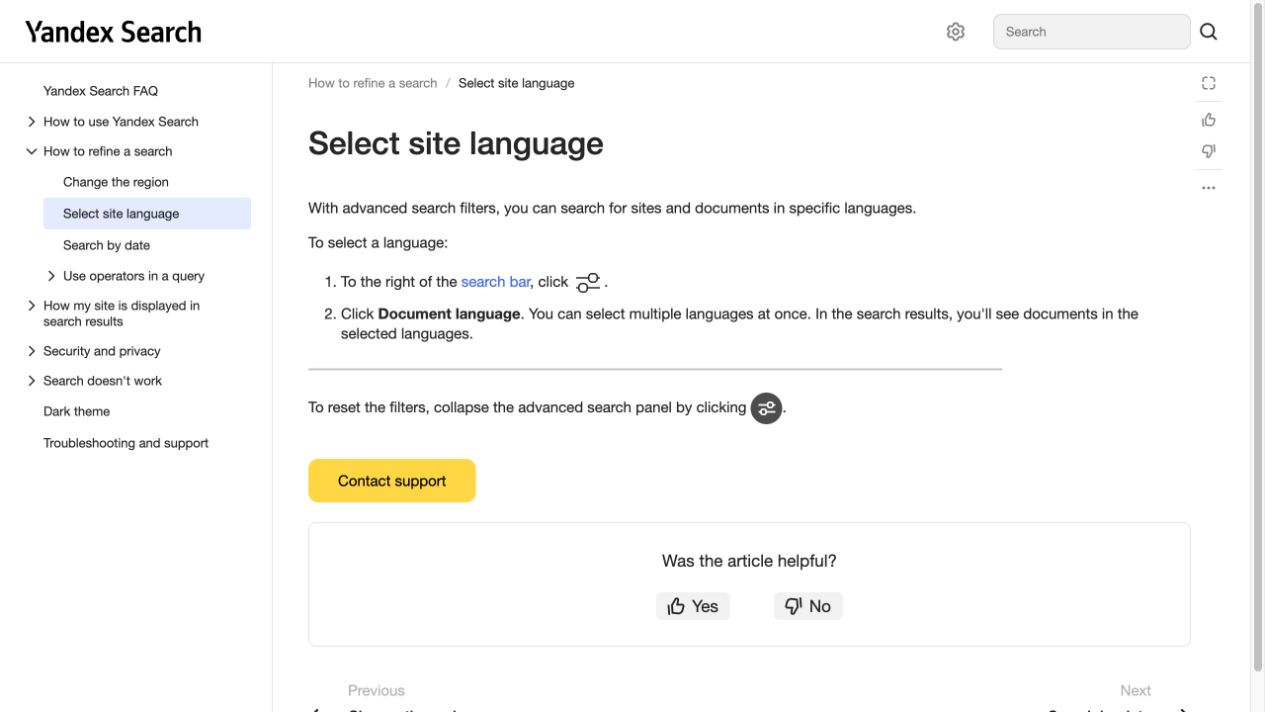Open the settings gear in the header
Viewport: 1265px width, 712px height.
point(955,32)
